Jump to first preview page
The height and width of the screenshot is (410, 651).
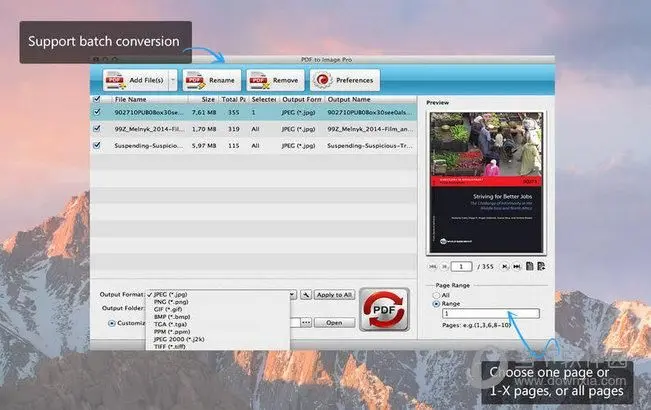pos(432,266)
